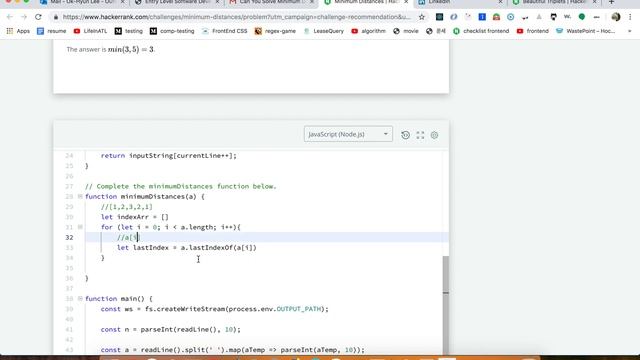This screenshot has width=640, height=360.
Task: Select the Minimum Distances tab
Action: (x=365, y=2)
